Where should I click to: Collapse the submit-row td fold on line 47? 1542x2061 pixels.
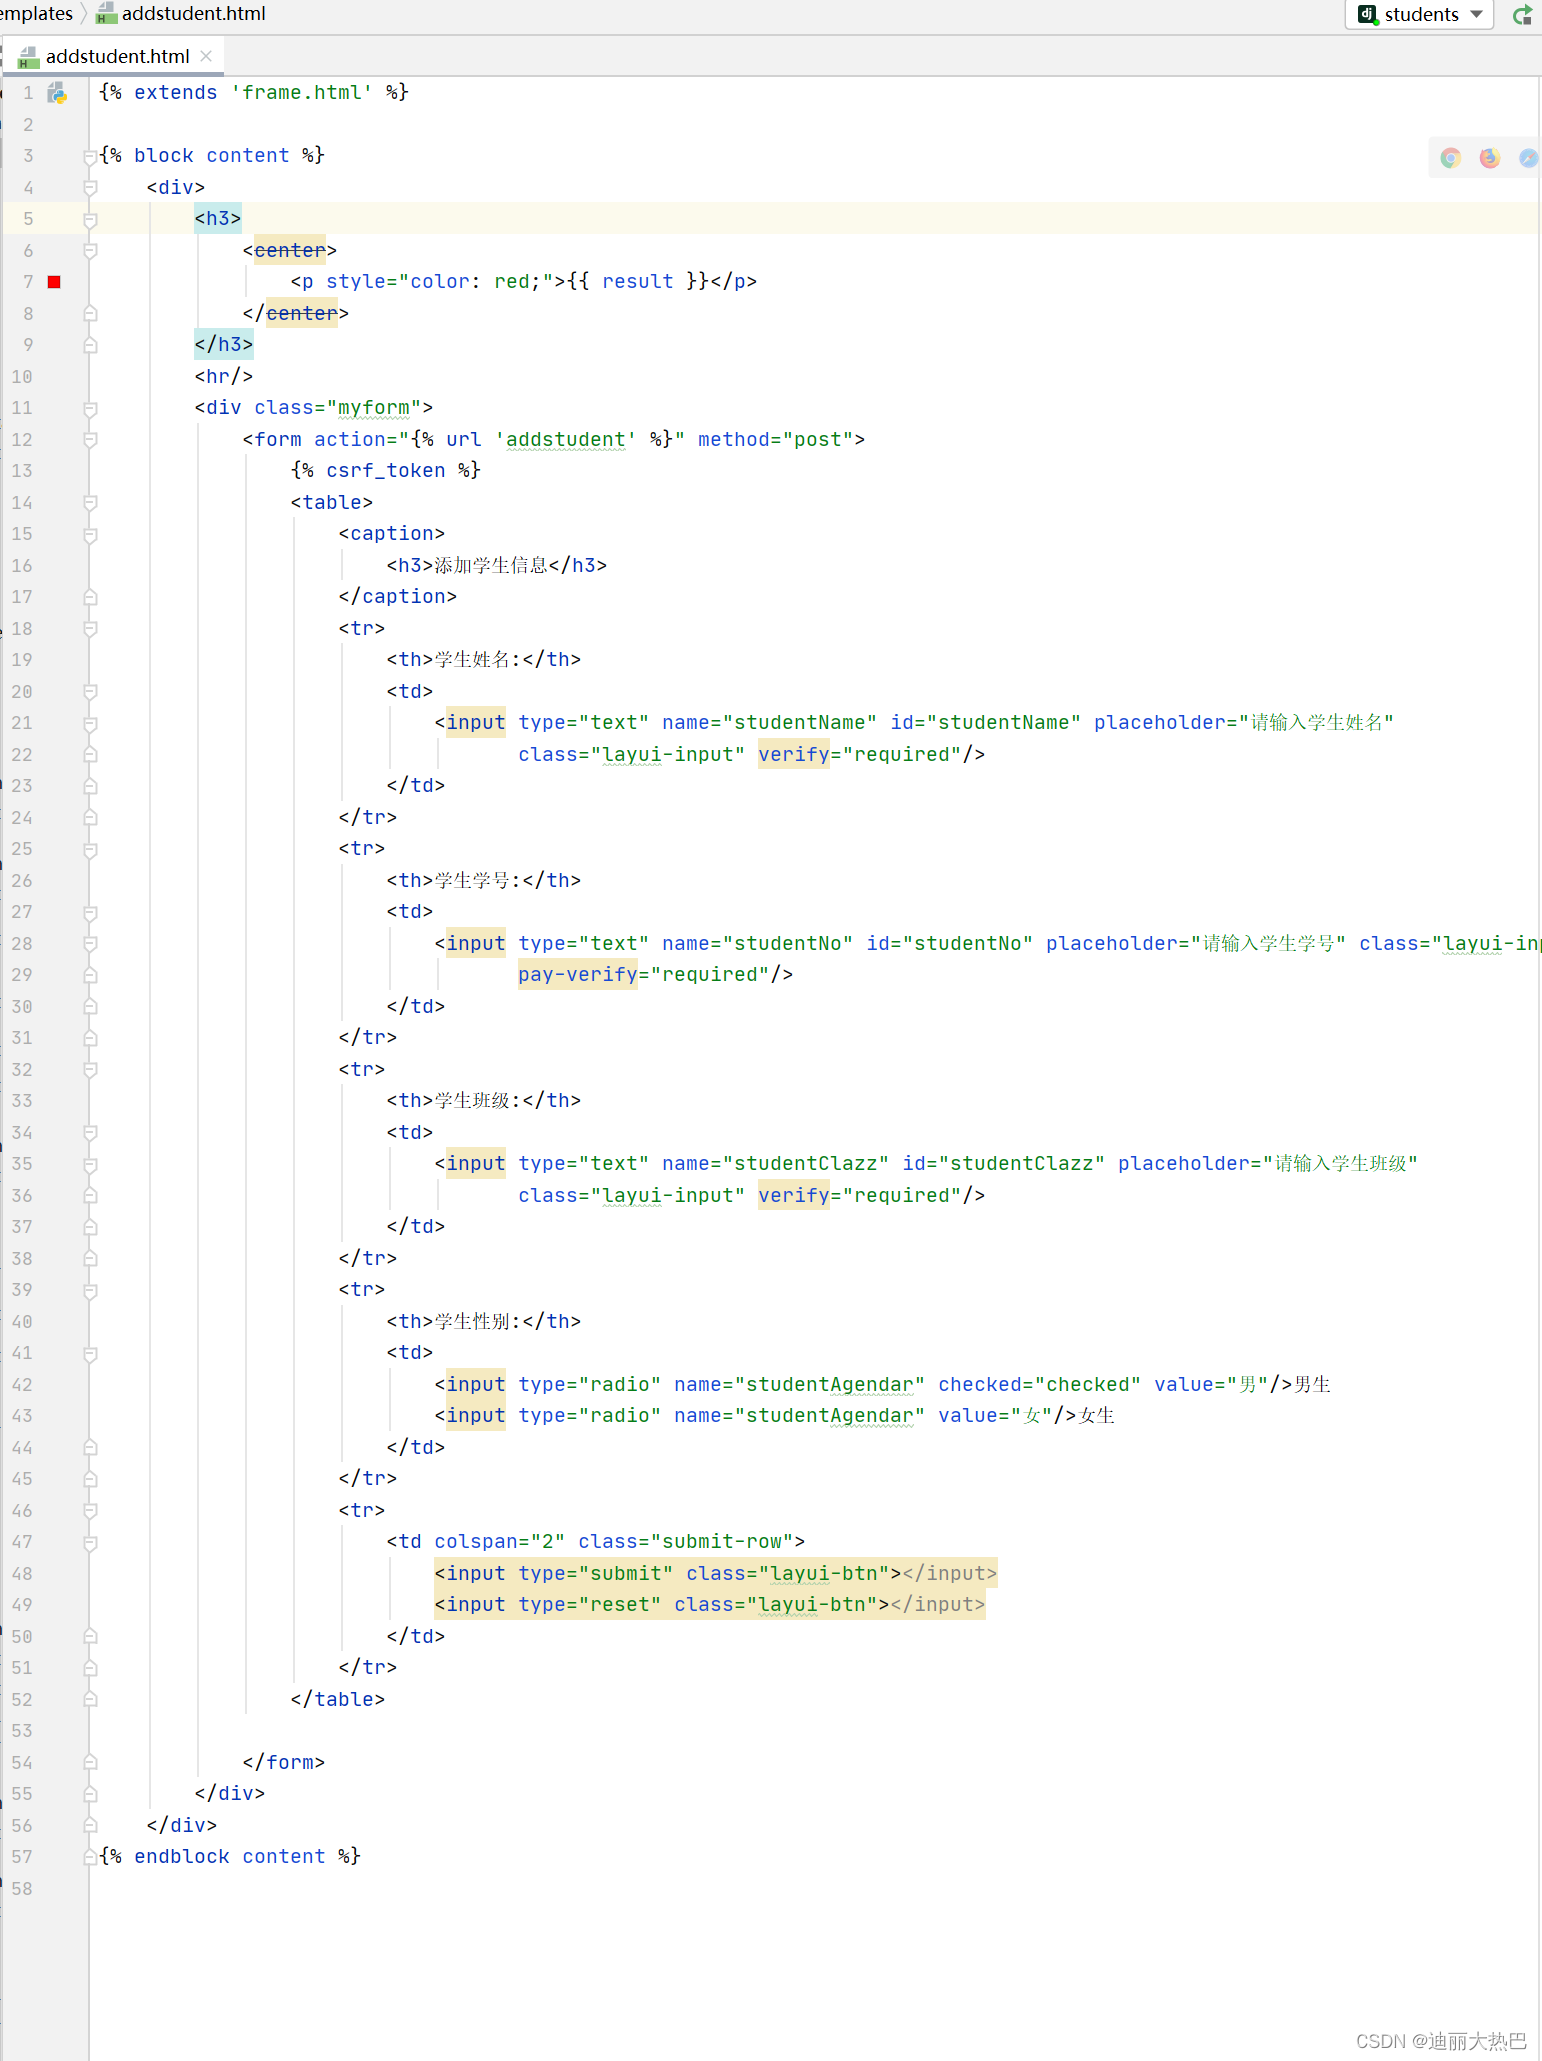click(x=90, y=1542)
